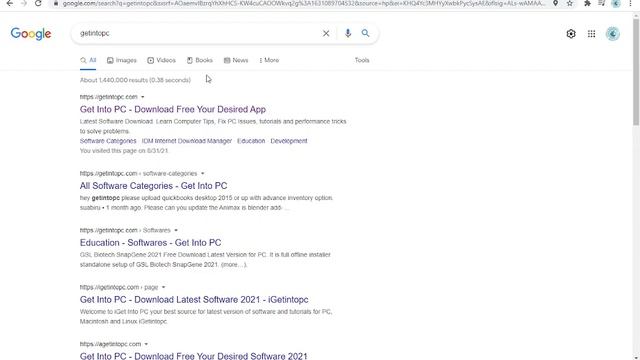The image size is (640, 360).
Task: Open the Software Categories sitelink
Action: (x=108, y=141)
